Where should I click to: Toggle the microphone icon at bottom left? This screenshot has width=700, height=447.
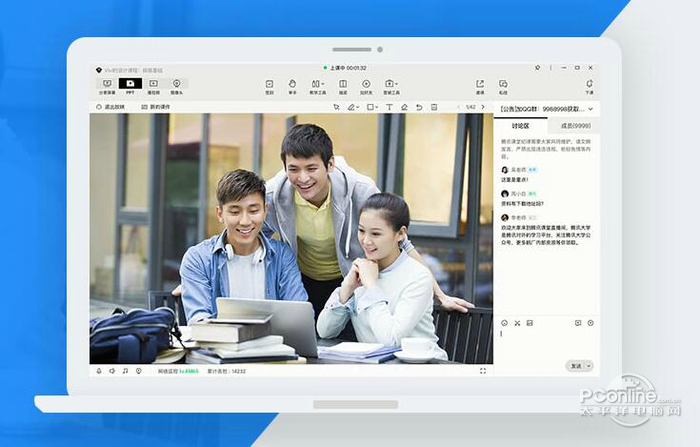click(99, 371)
